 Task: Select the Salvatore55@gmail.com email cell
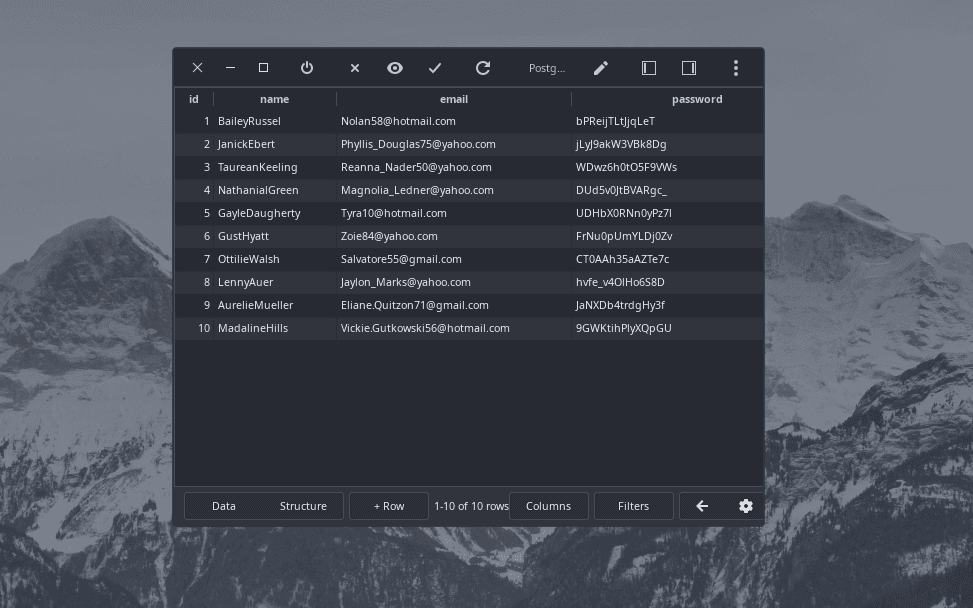[401, 259]
